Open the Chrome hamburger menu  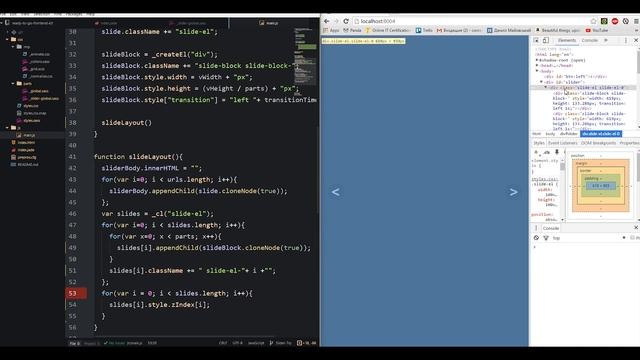pos(636,21)
